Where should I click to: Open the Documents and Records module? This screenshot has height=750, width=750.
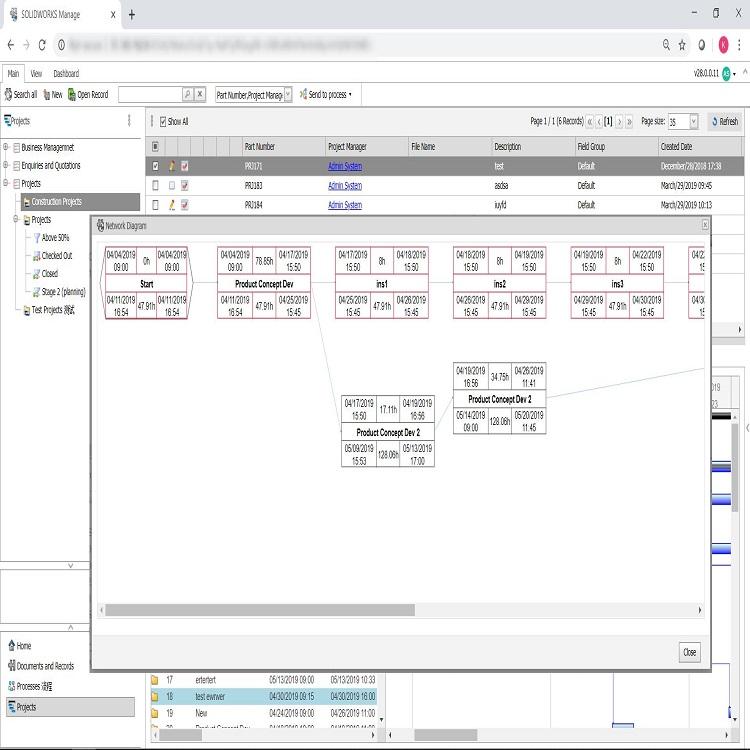(45, 666)
